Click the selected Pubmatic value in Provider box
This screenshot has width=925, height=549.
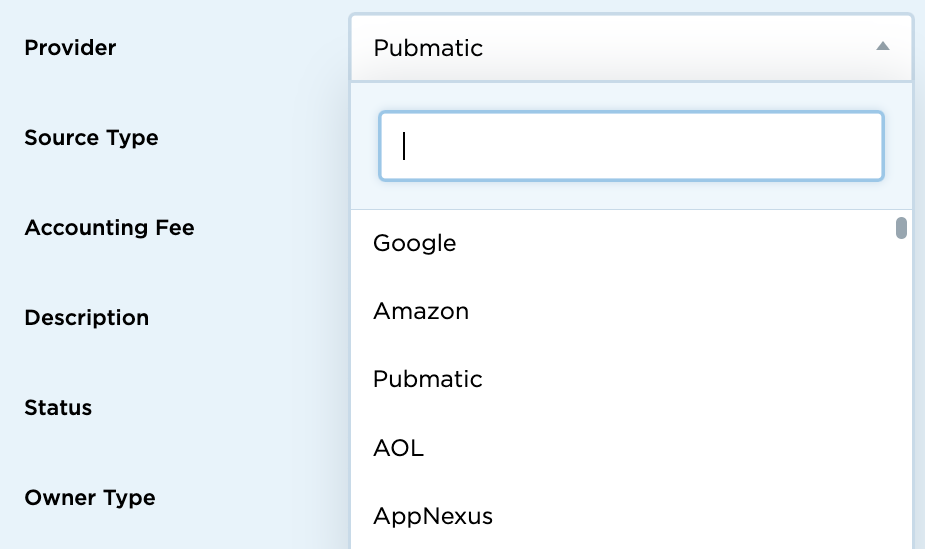[x=428, y=47]
